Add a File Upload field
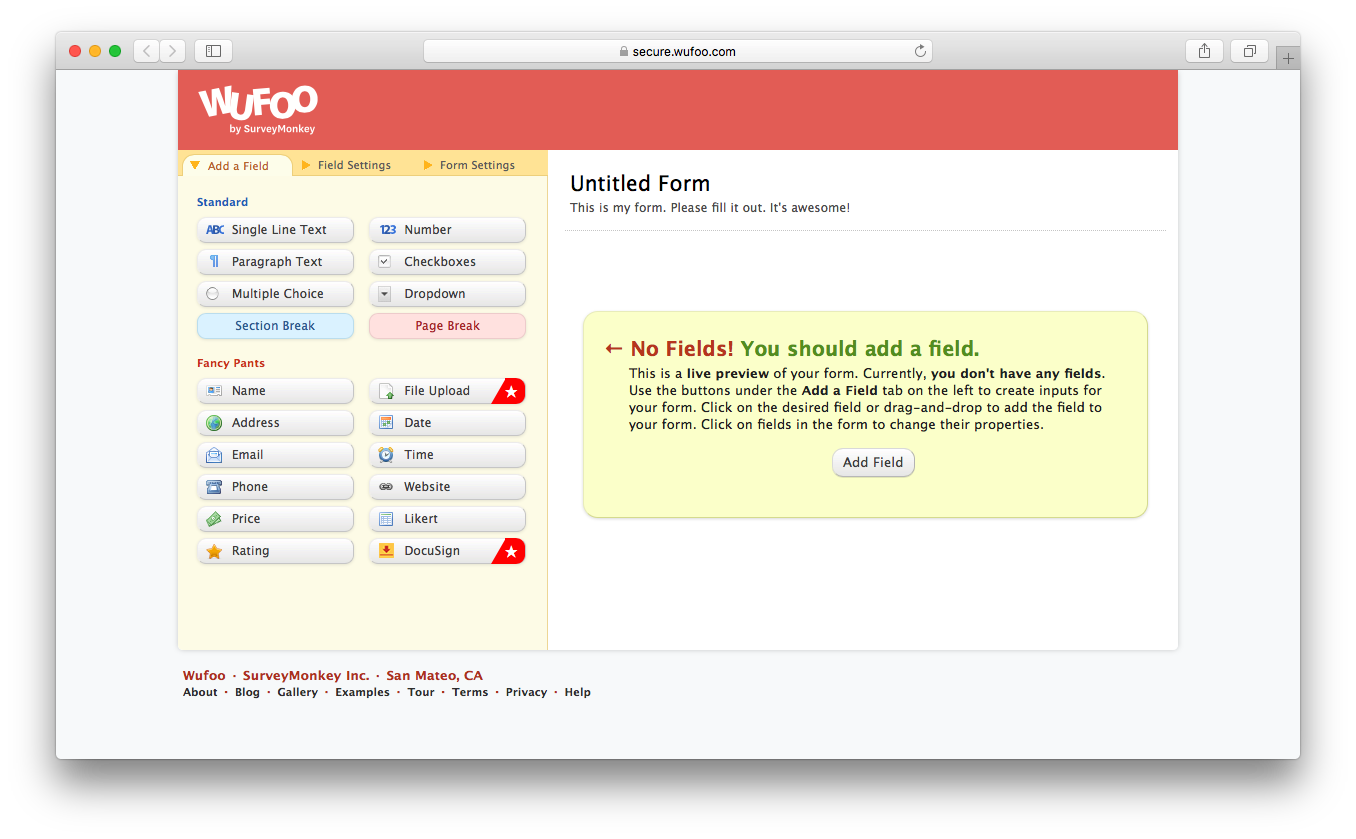This screenshot has width=1356, height=839. click(447, 391)
